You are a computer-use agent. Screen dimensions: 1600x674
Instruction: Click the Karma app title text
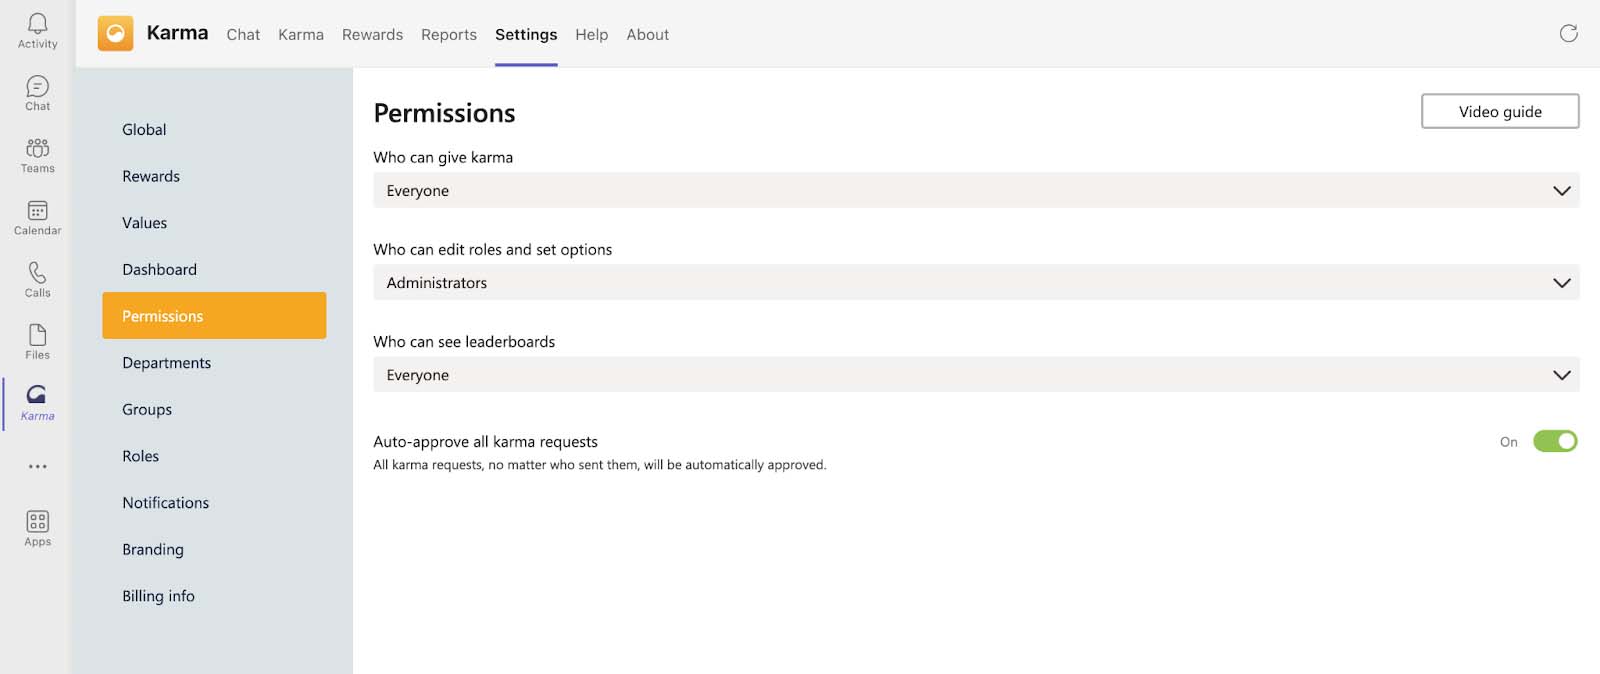click(177, 32)
